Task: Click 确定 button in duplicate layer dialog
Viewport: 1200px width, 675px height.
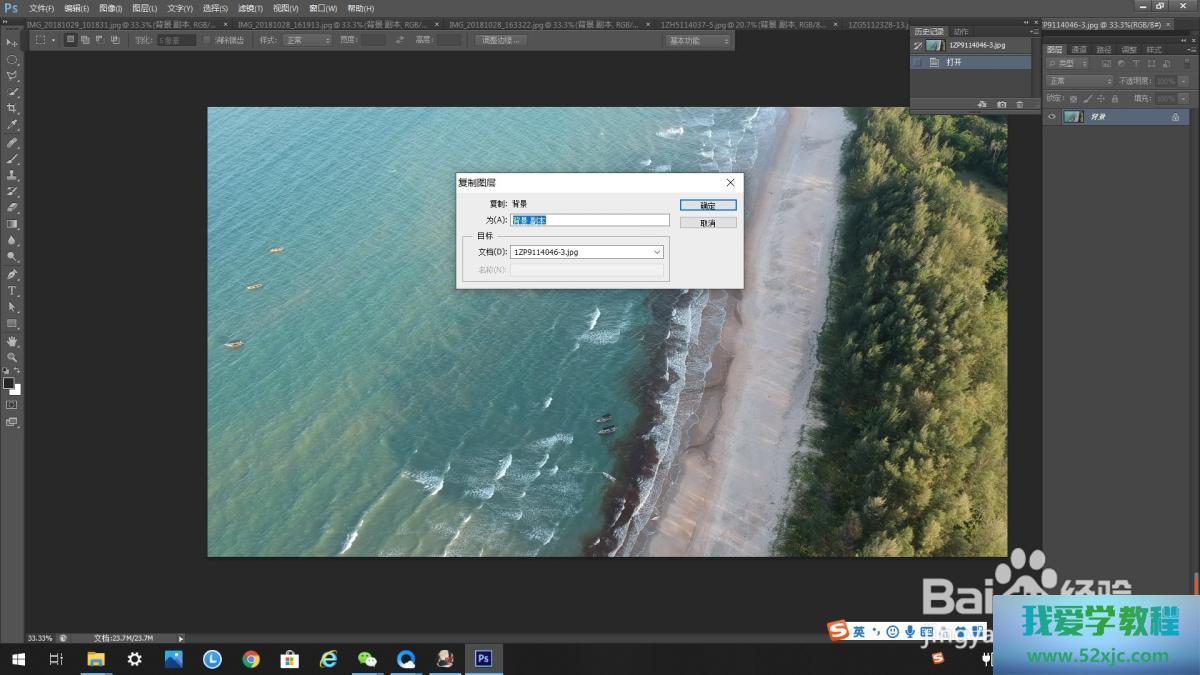Action: (x=707, y=205)
